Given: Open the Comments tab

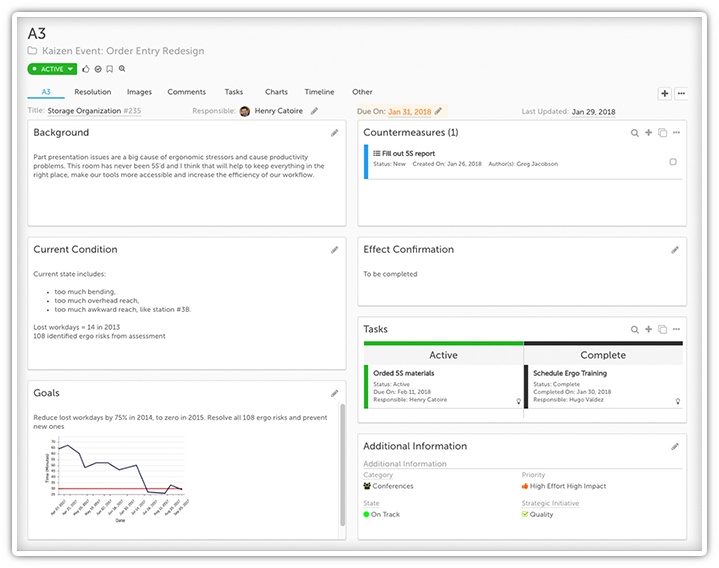Looking at the screenshot, I should point(187,92).
